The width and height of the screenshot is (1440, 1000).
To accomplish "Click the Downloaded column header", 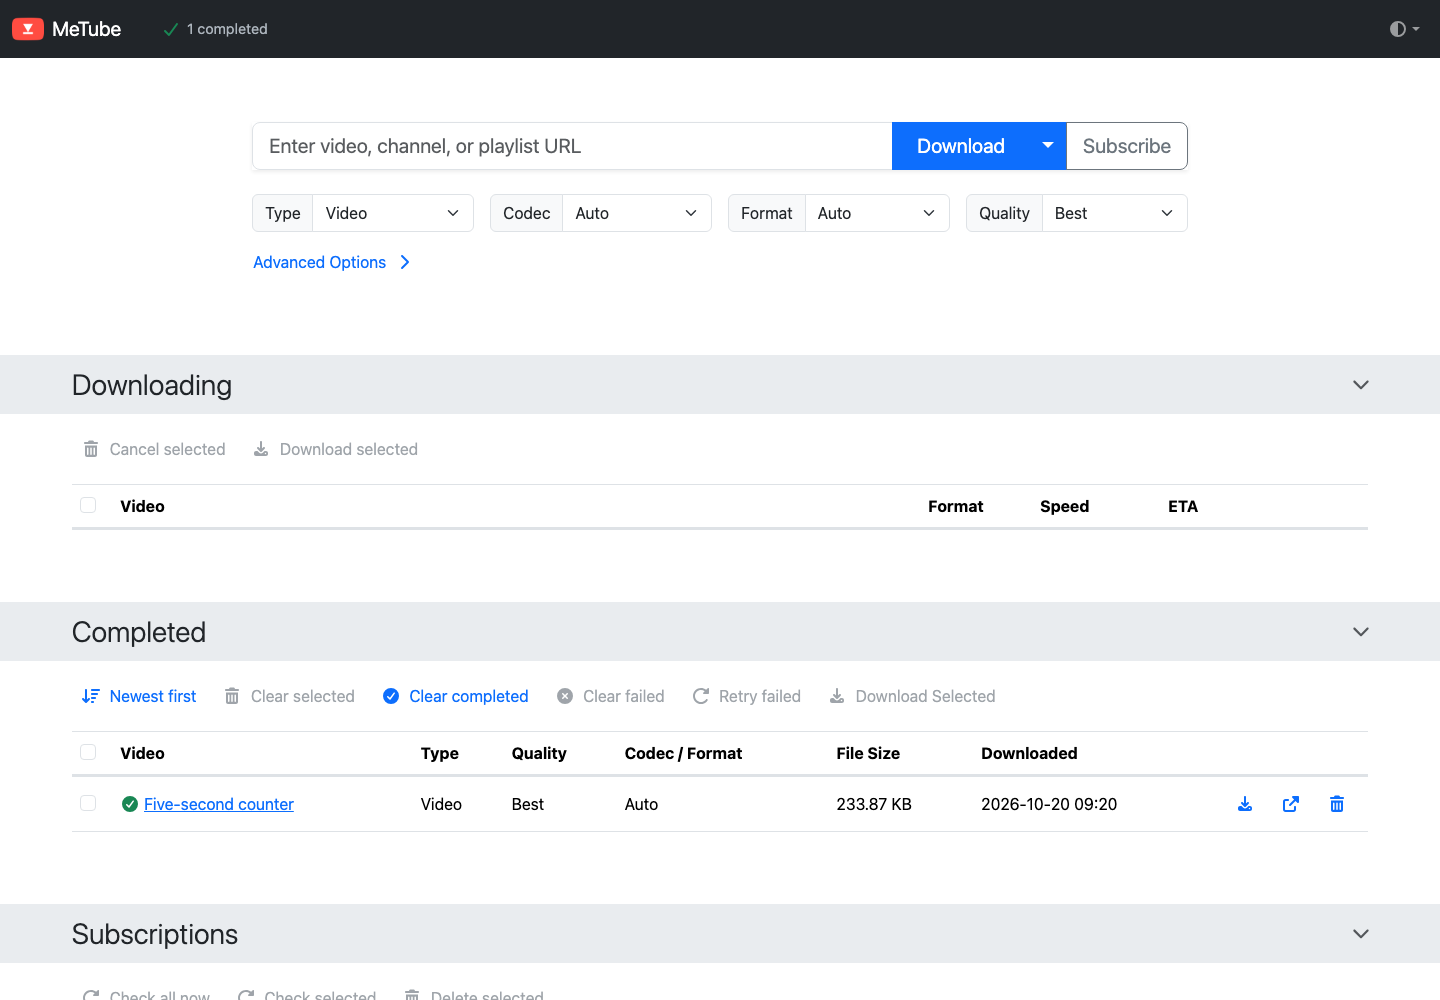I will (1029, 753).
